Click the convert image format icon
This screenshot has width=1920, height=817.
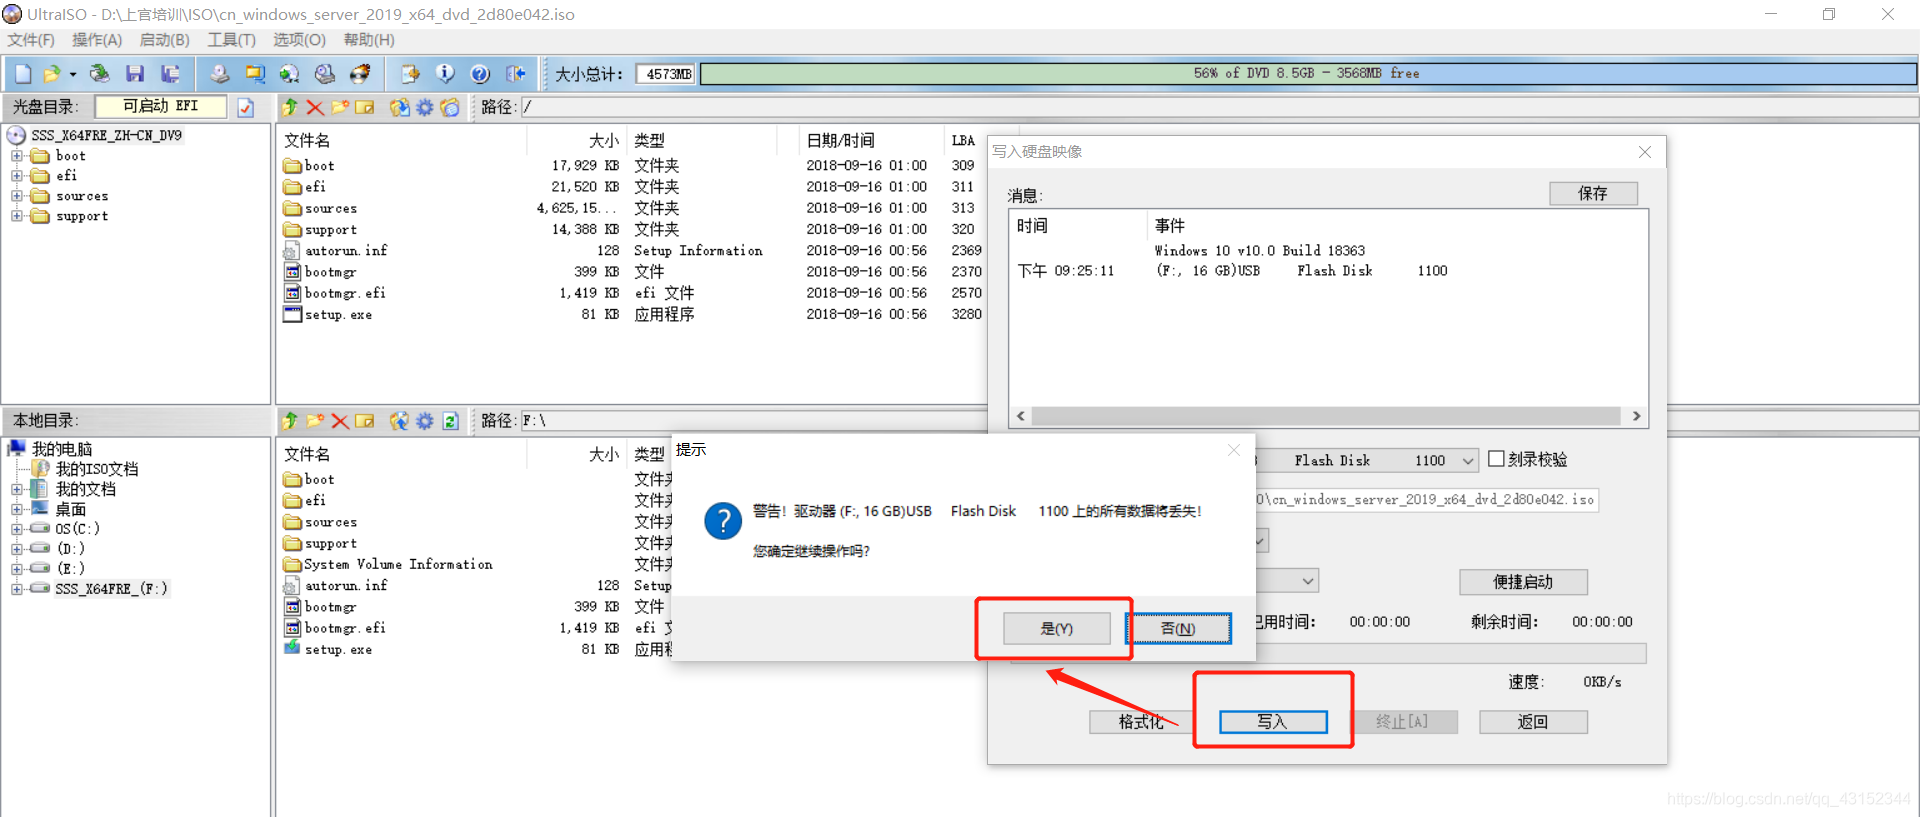point(255,74)
